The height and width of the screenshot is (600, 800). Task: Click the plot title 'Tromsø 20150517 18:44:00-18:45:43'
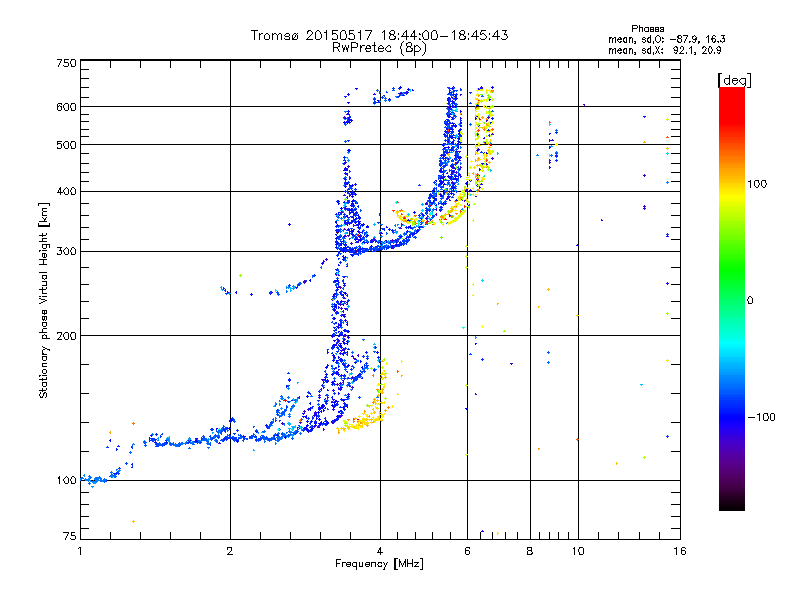(x=379, y=35)
